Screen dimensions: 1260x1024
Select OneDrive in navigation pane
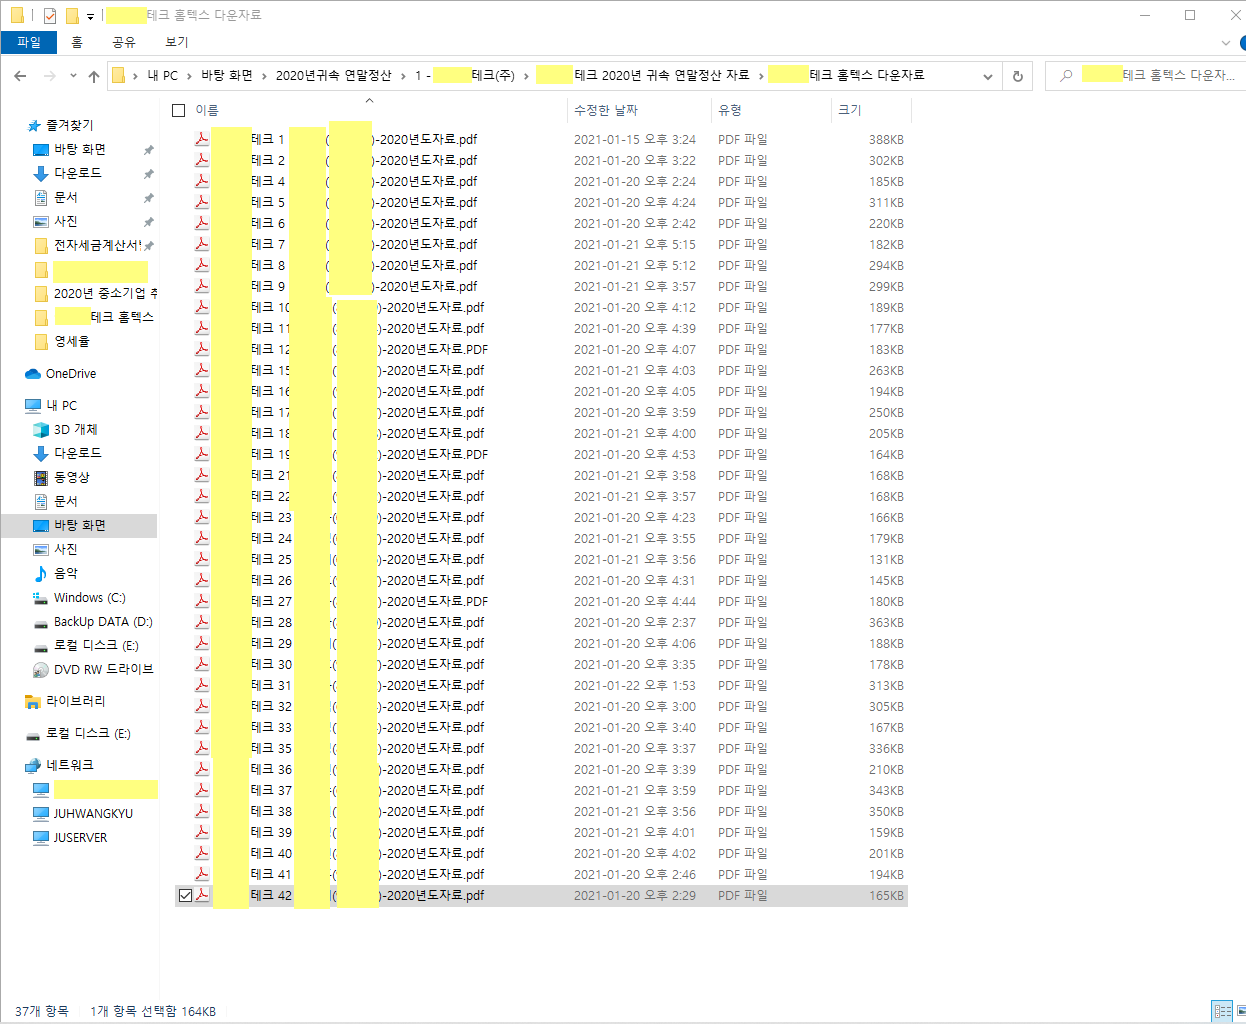71,374
